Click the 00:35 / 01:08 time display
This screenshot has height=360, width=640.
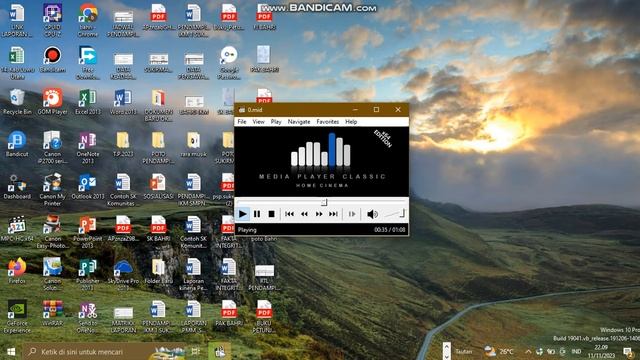pos(390,230)
